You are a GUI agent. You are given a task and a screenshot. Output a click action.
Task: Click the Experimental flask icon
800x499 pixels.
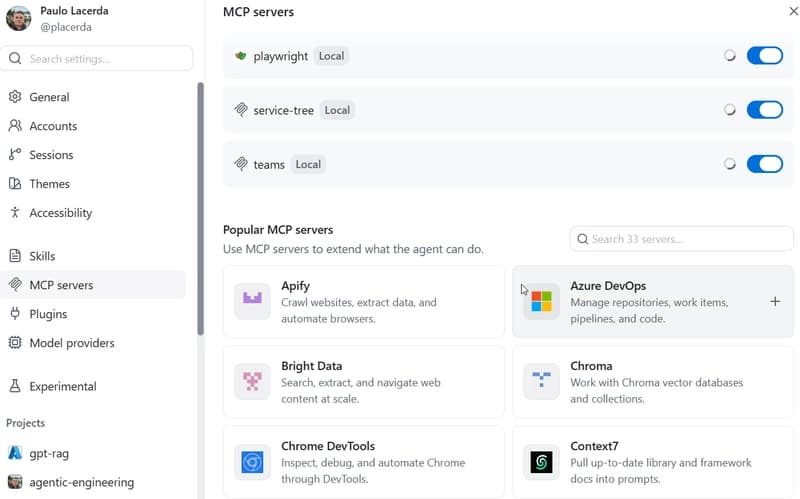(15, 386)
